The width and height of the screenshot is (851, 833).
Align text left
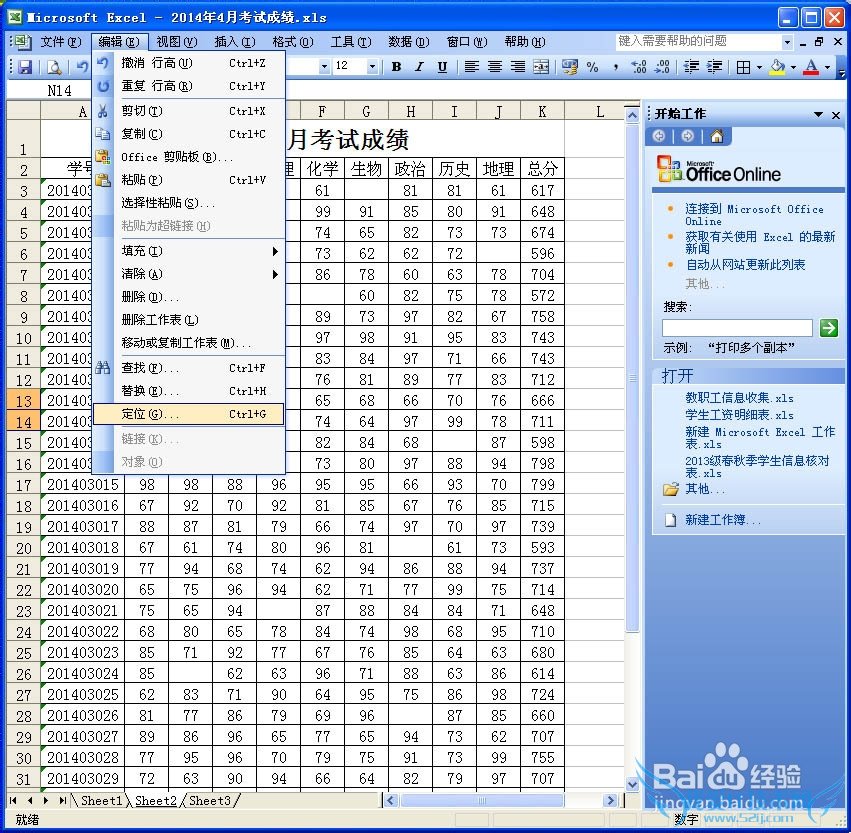coord(472,67)
